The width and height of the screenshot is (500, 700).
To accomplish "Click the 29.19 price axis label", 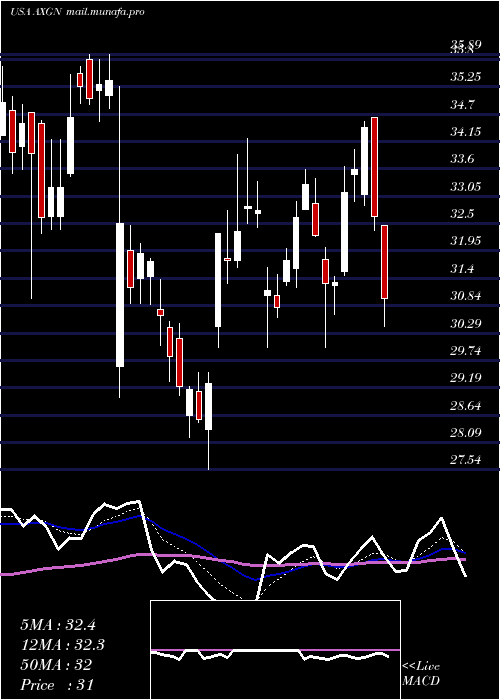I will pos(466,378).
